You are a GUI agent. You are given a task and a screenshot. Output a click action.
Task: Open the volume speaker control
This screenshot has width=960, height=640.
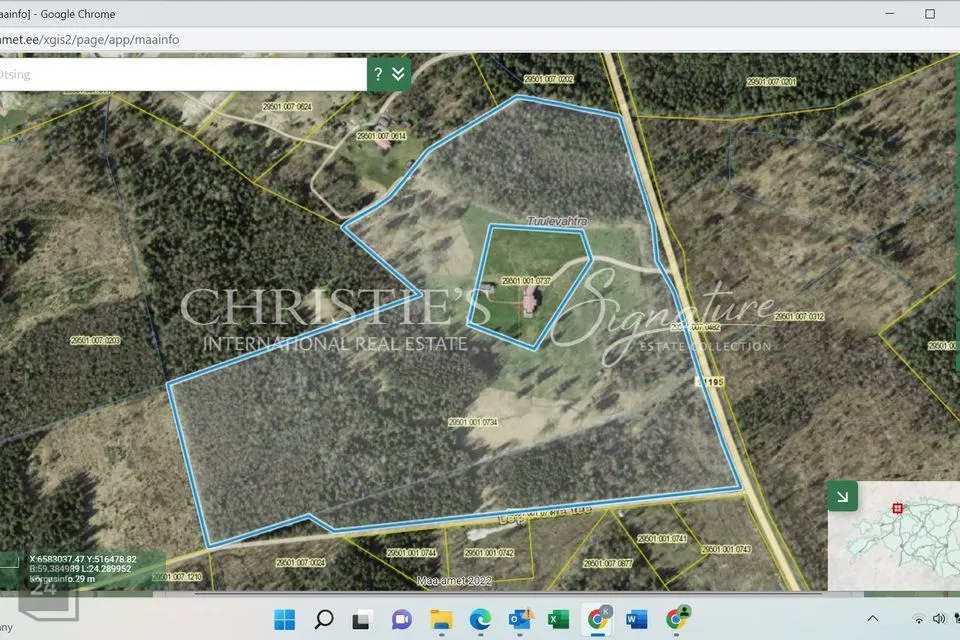(x=939, y=619)
